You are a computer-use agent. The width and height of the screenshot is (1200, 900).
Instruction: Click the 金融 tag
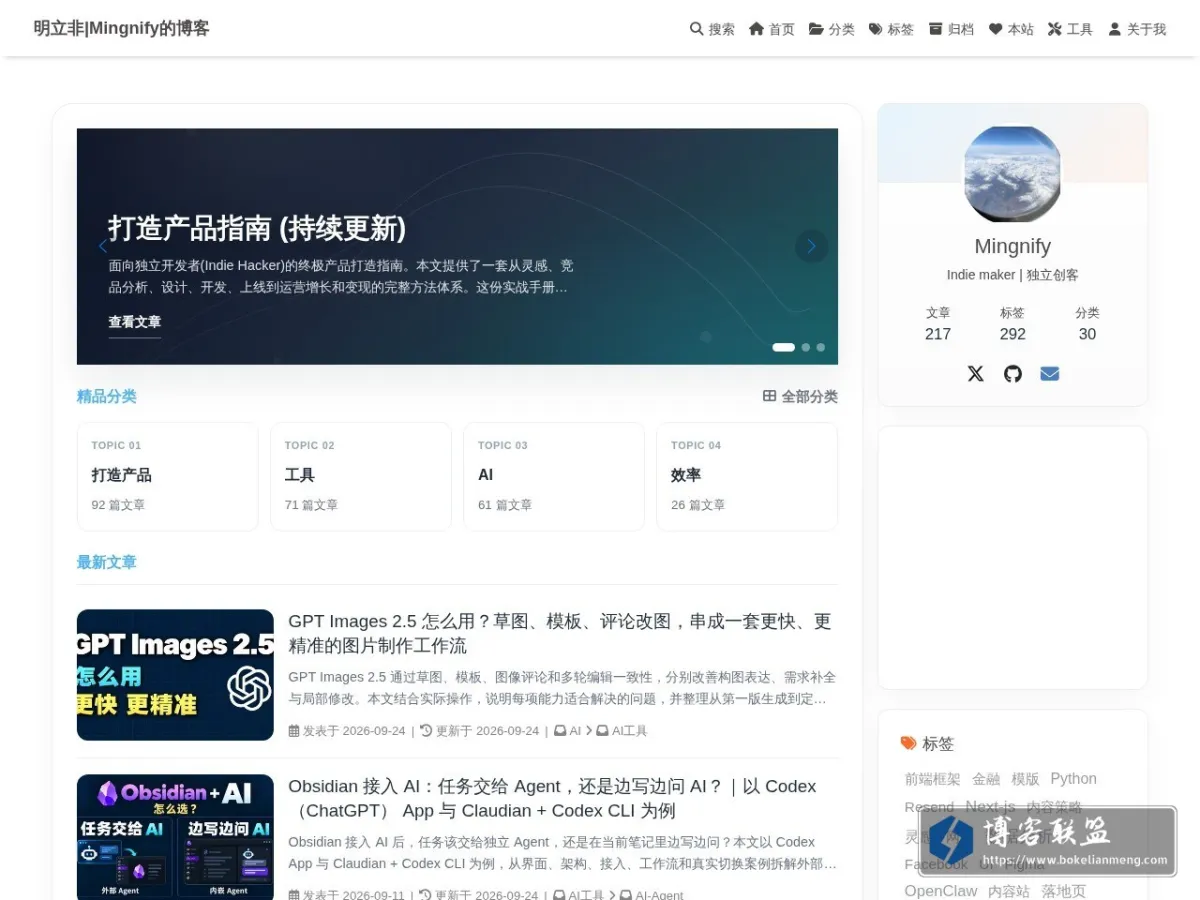click(986, 779)
